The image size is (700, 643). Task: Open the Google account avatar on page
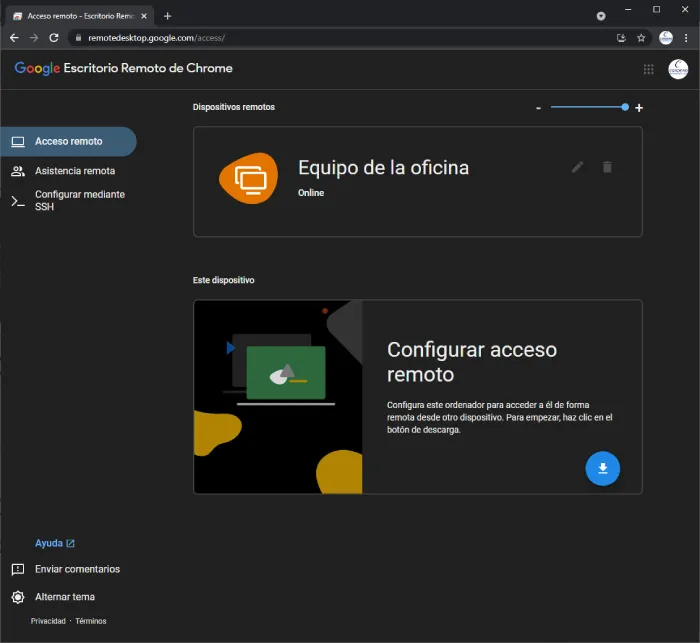[x=678, y=69]
